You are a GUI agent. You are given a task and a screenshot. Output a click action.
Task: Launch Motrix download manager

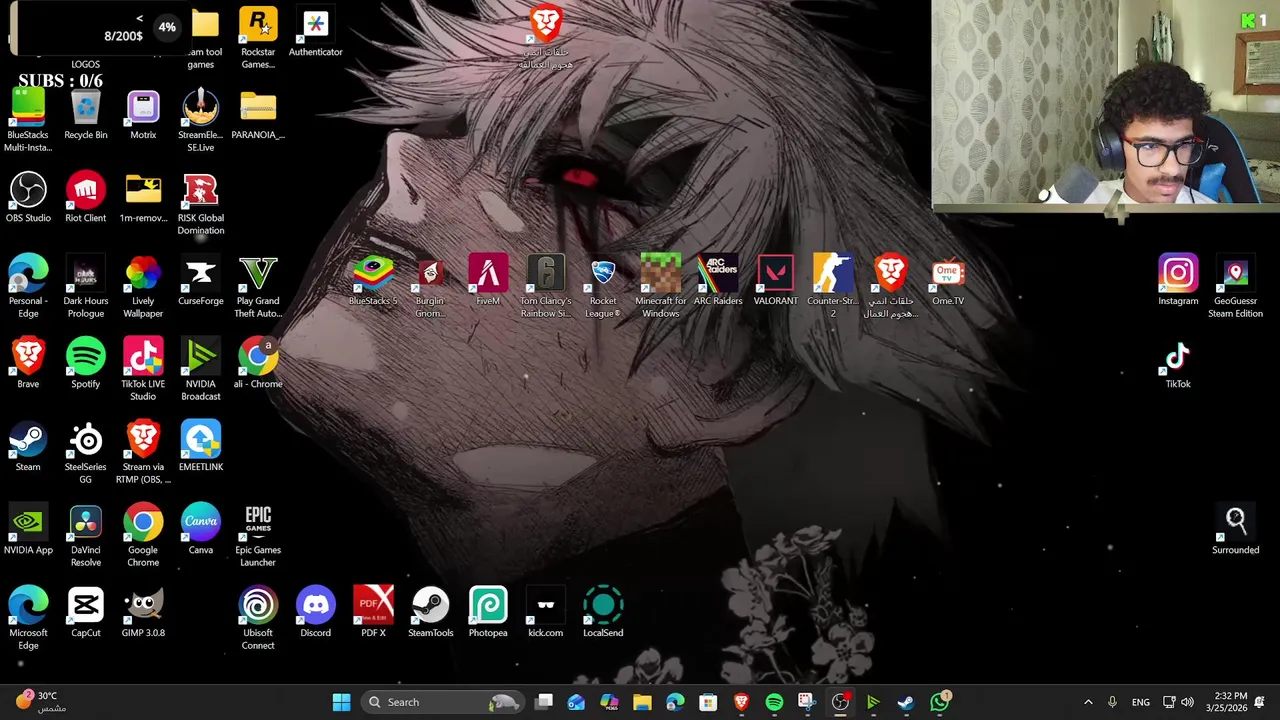143,114
